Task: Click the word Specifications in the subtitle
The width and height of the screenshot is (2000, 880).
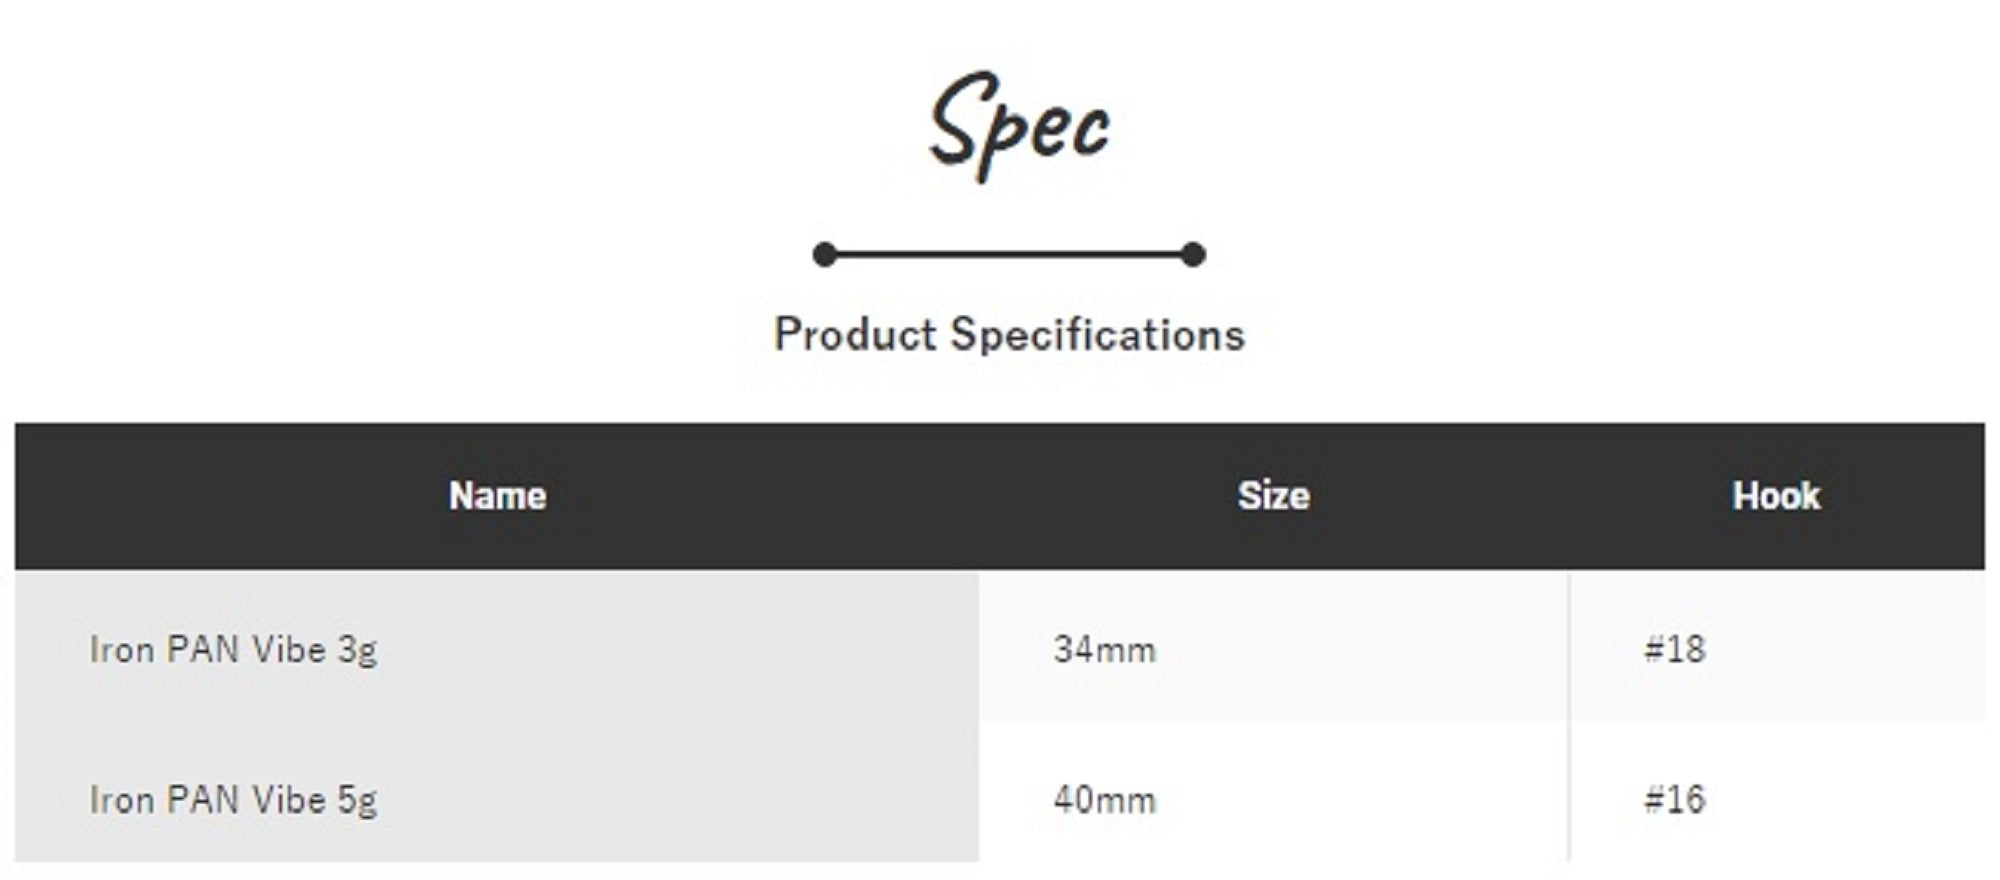Action: click(x=1098, y=335)
